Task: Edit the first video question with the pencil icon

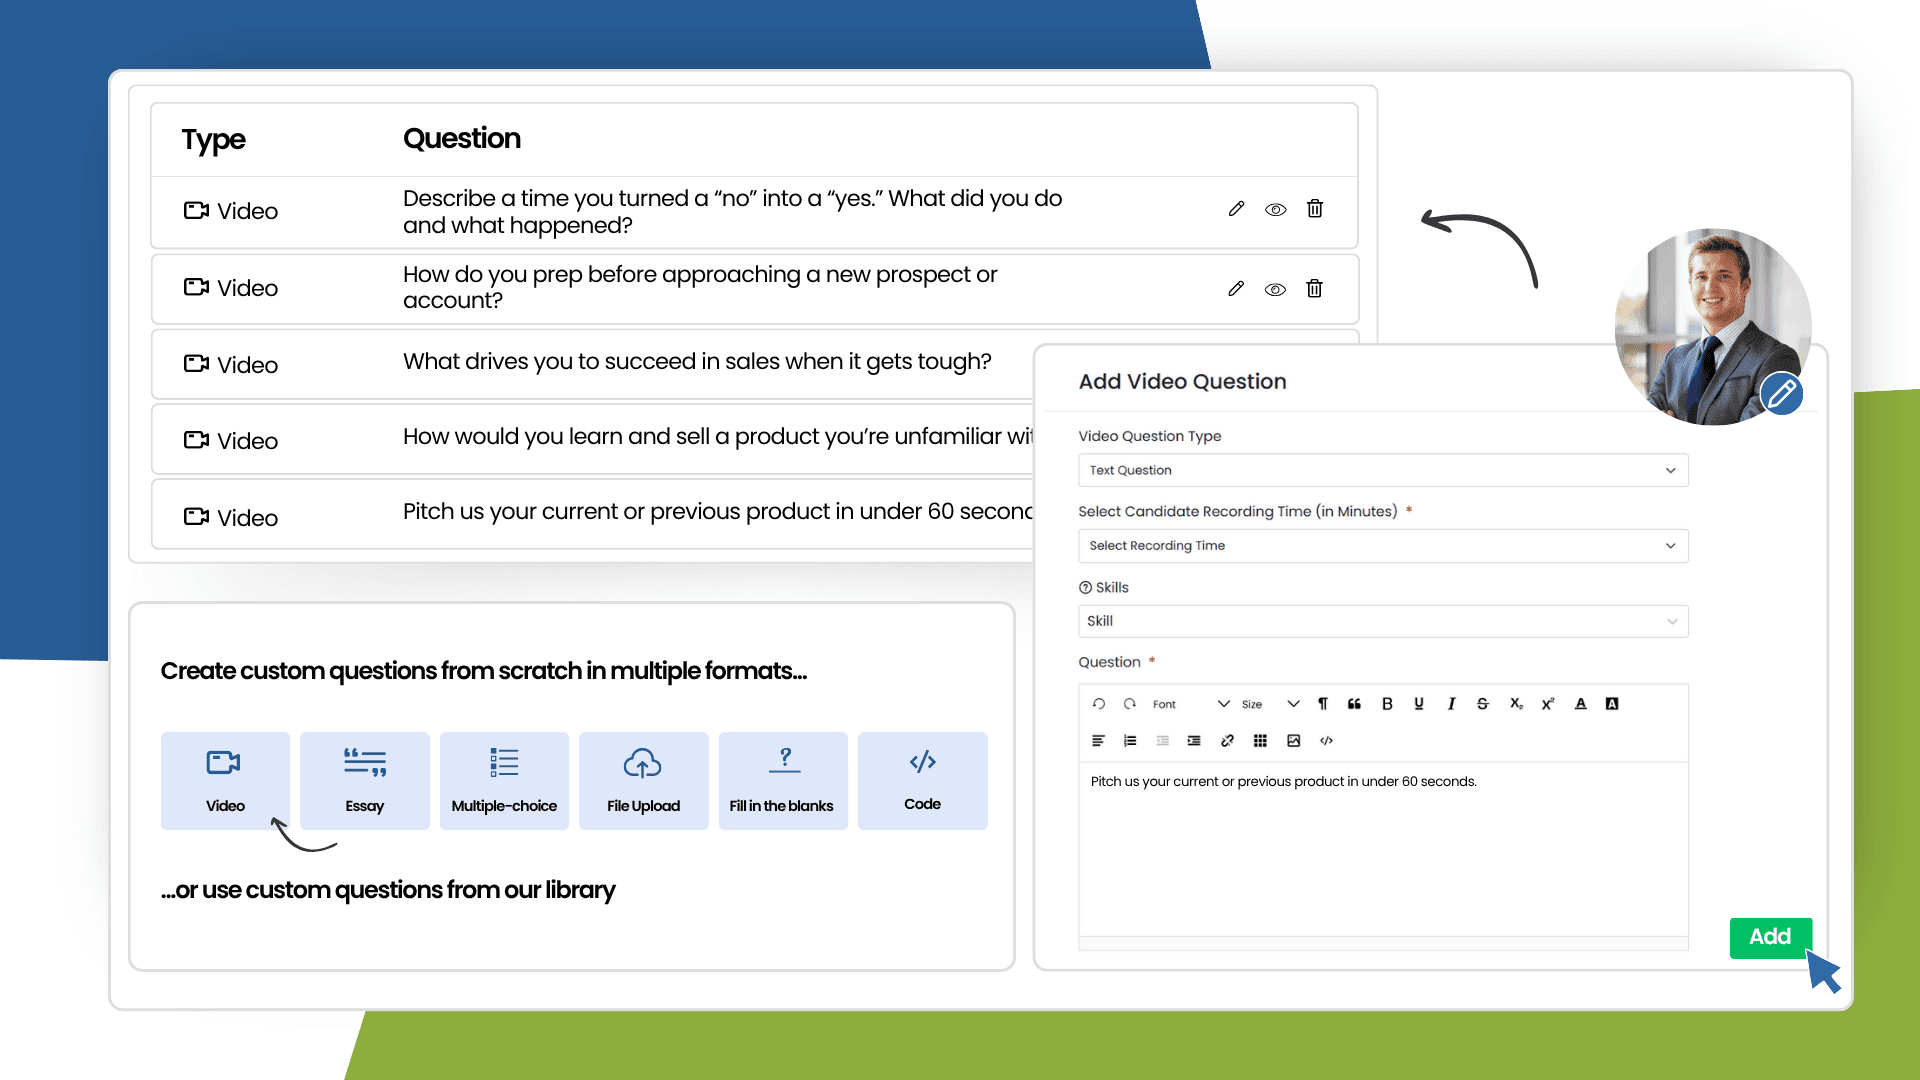Action: (1236, 209)
